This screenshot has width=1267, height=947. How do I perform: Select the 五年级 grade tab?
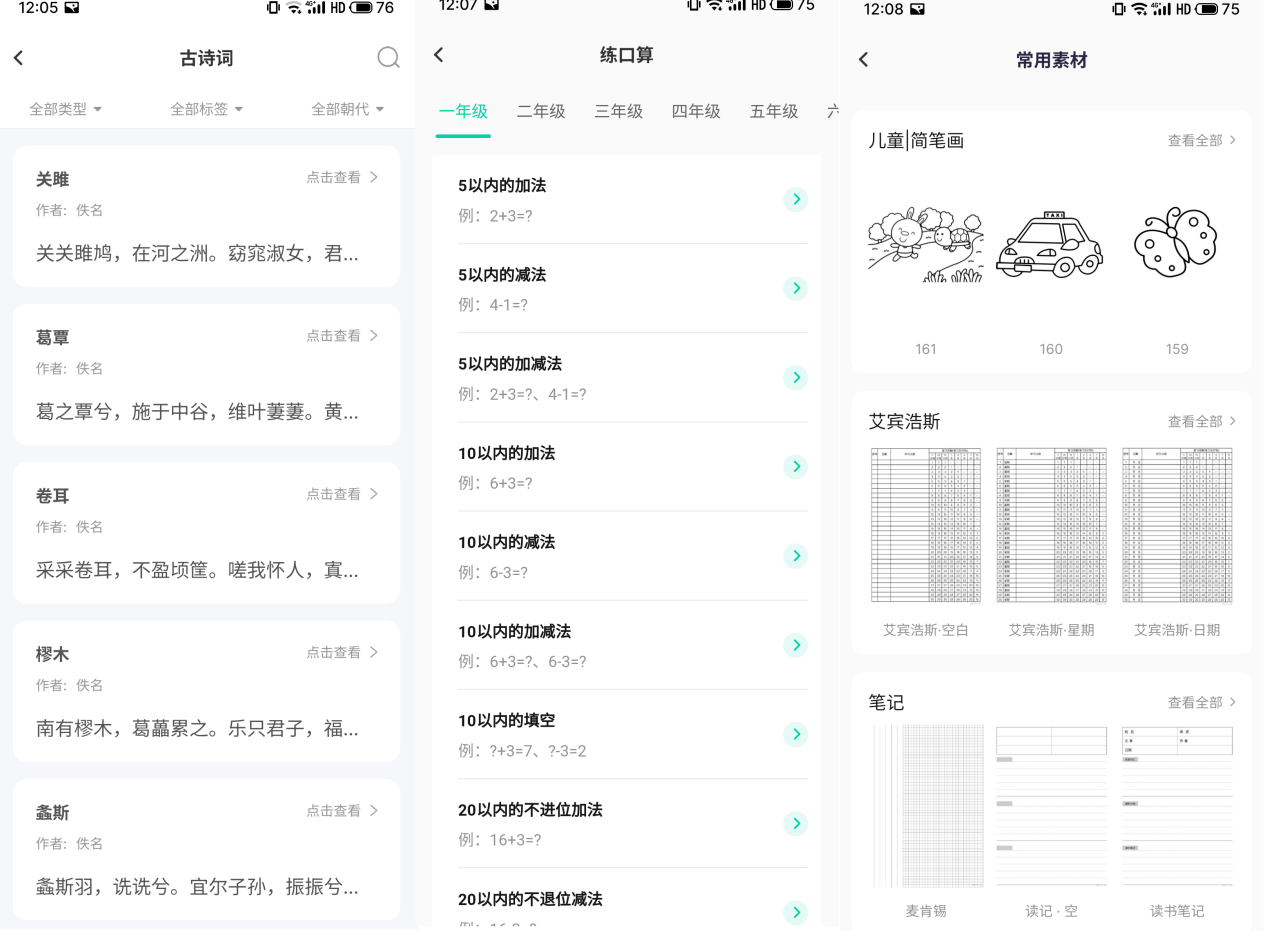tap(774, 111)
